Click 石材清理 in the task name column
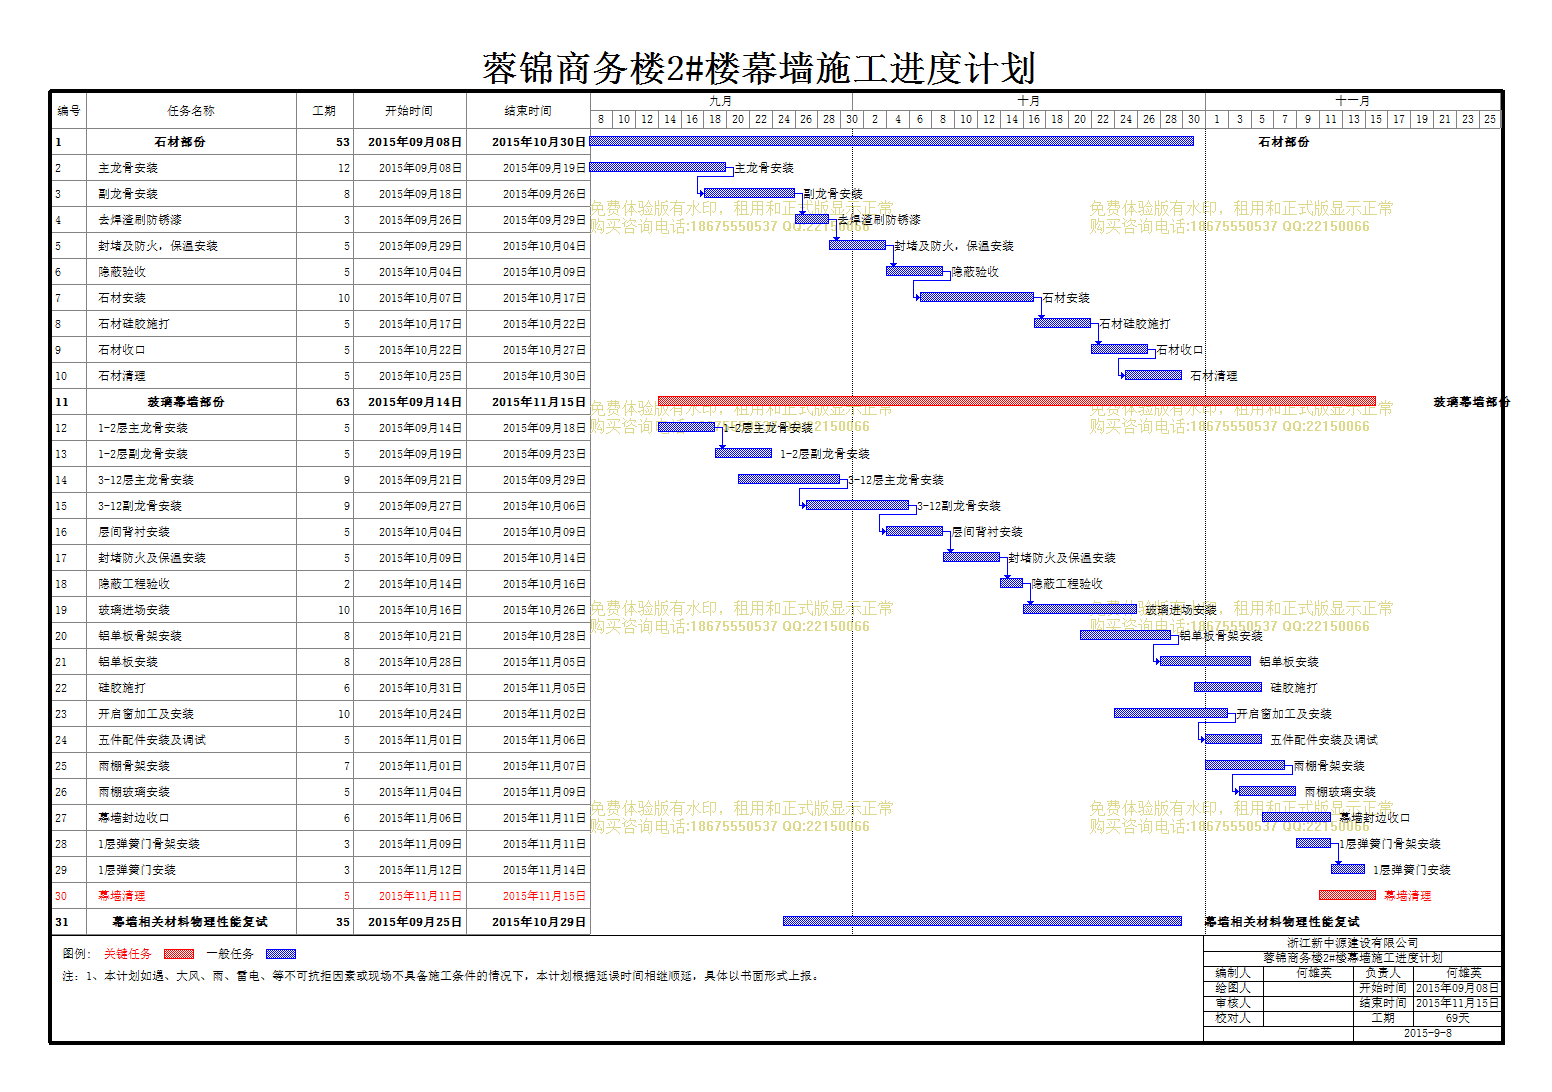 122,376
